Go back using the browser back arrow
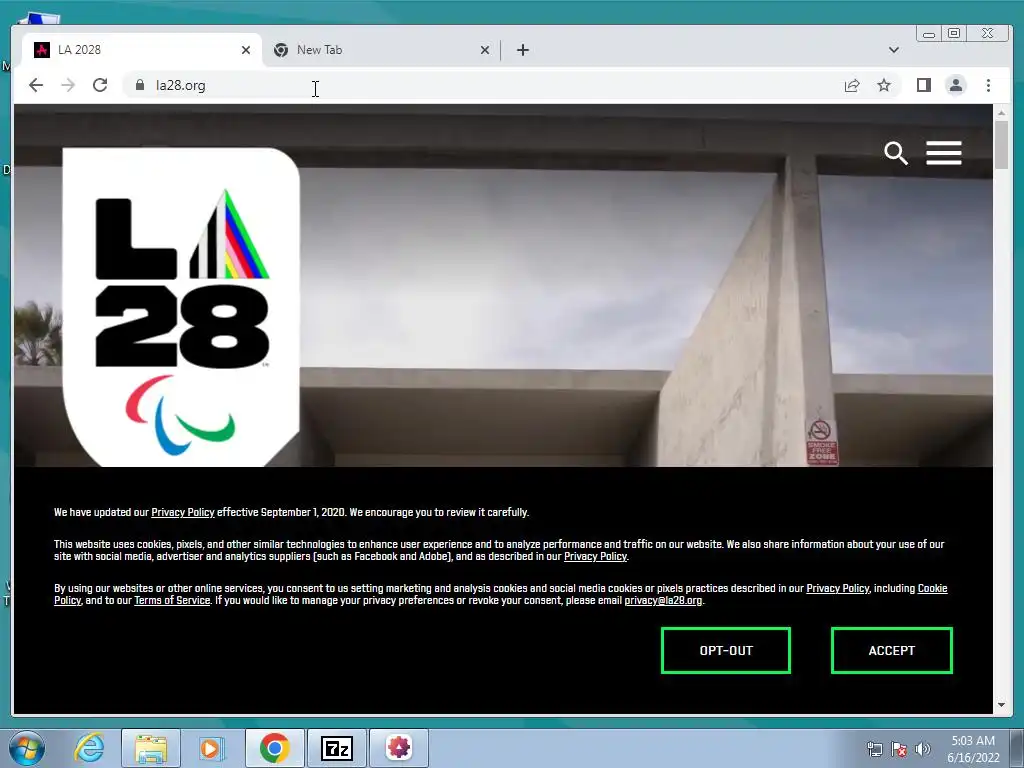The image size is (1024, 768). [x=36, y=85]
